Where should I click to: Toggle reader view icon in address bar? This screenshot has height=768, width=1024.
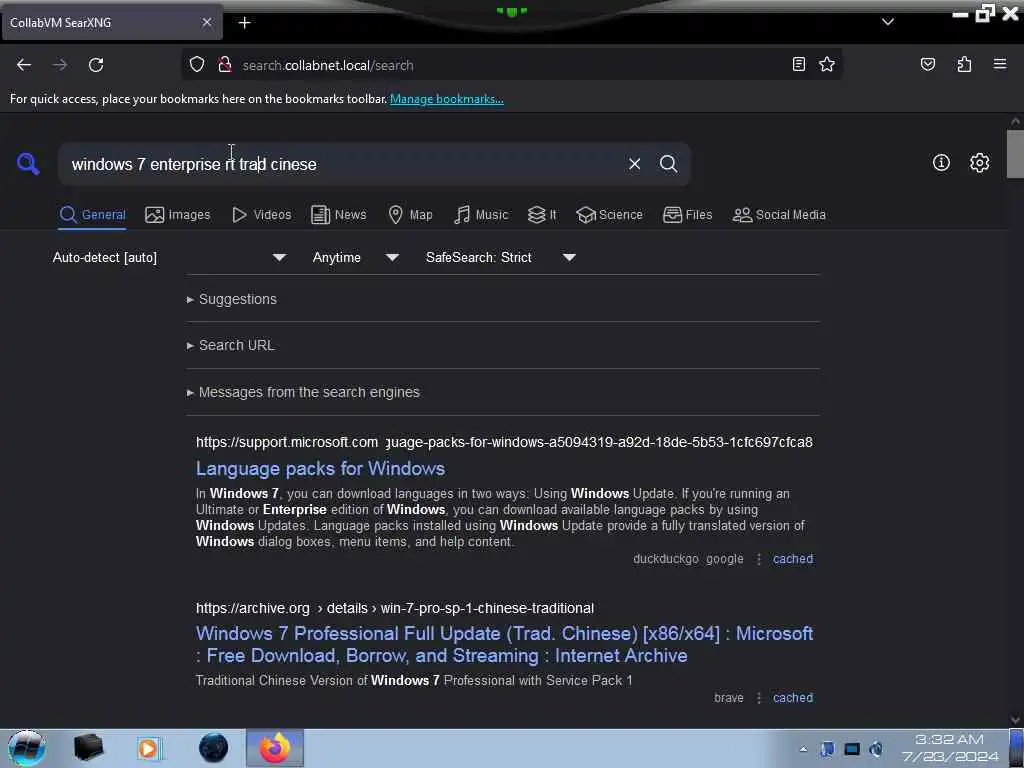point(798,64)
